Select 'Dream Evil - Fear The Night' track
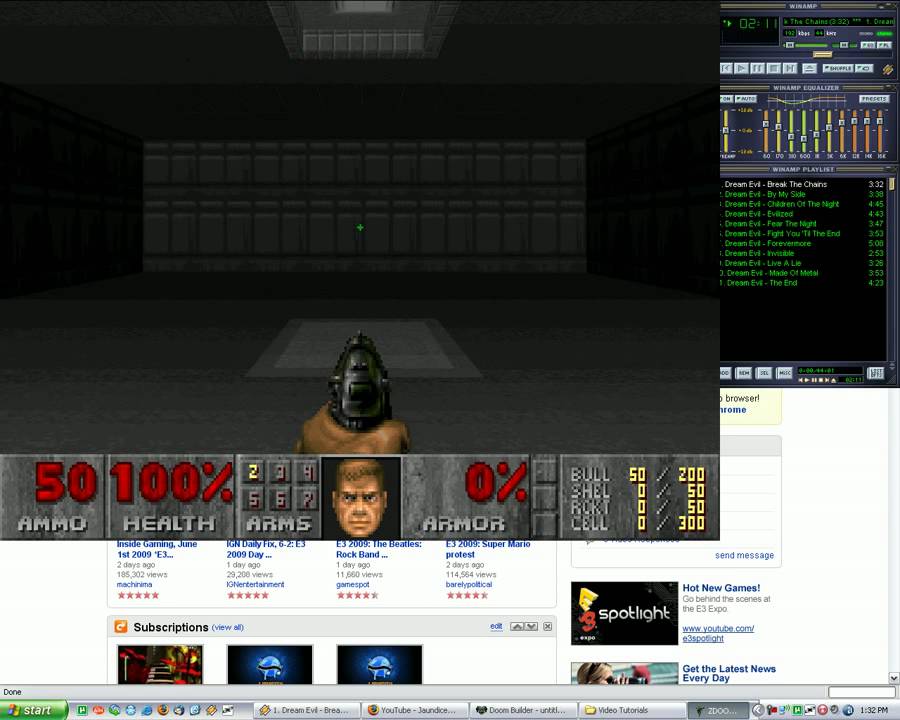The width and height of the screenshot is (900, 720). [802, 224]
